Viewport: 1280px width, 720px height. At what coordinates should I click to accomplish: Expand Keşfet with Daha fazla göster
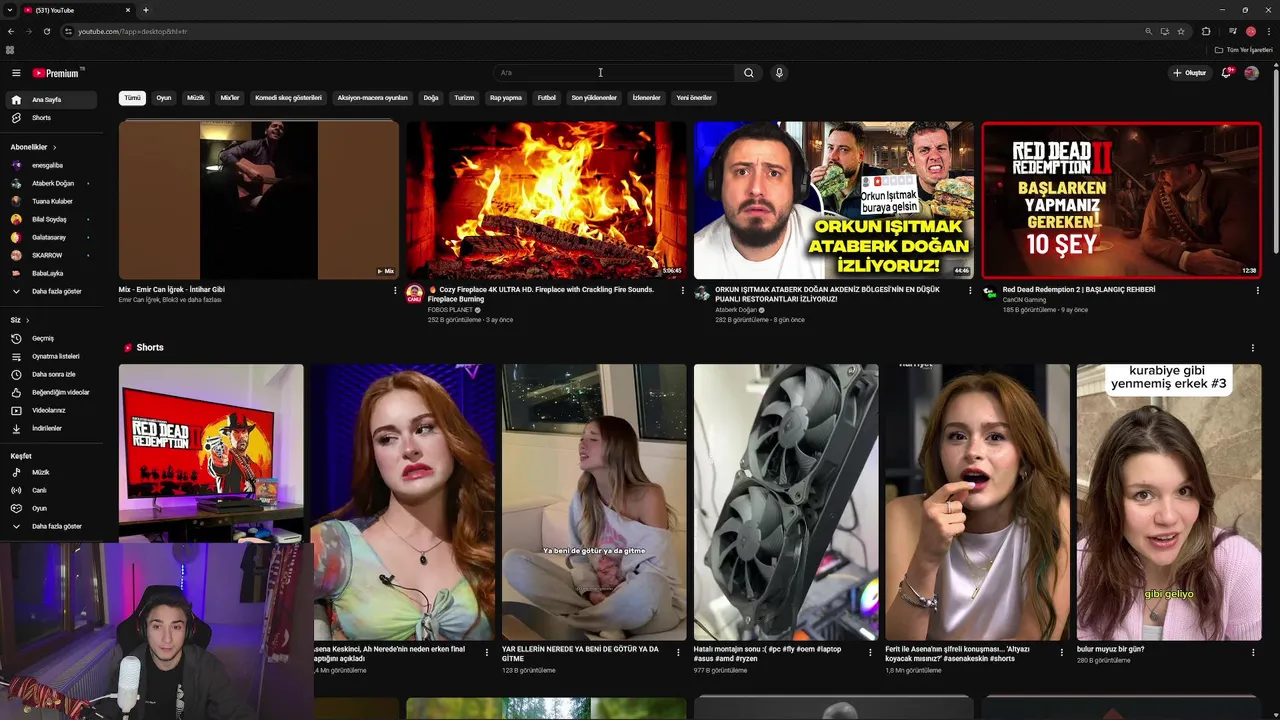coord(53,526)
